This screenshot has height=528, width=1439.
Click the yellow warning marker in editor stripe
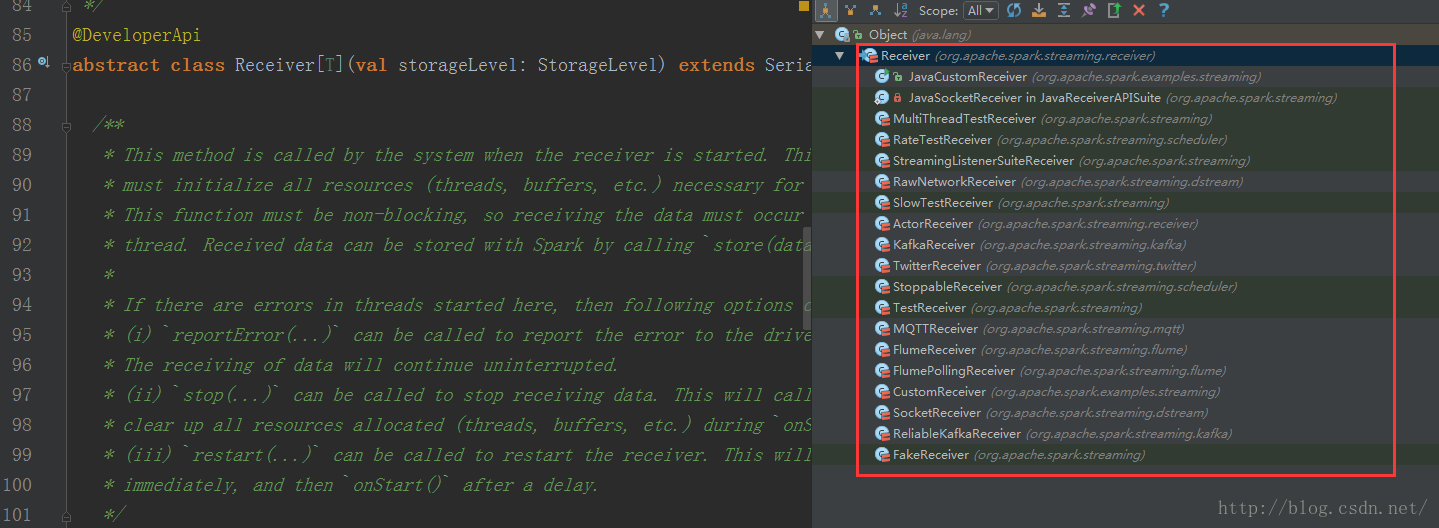point(804,6)
